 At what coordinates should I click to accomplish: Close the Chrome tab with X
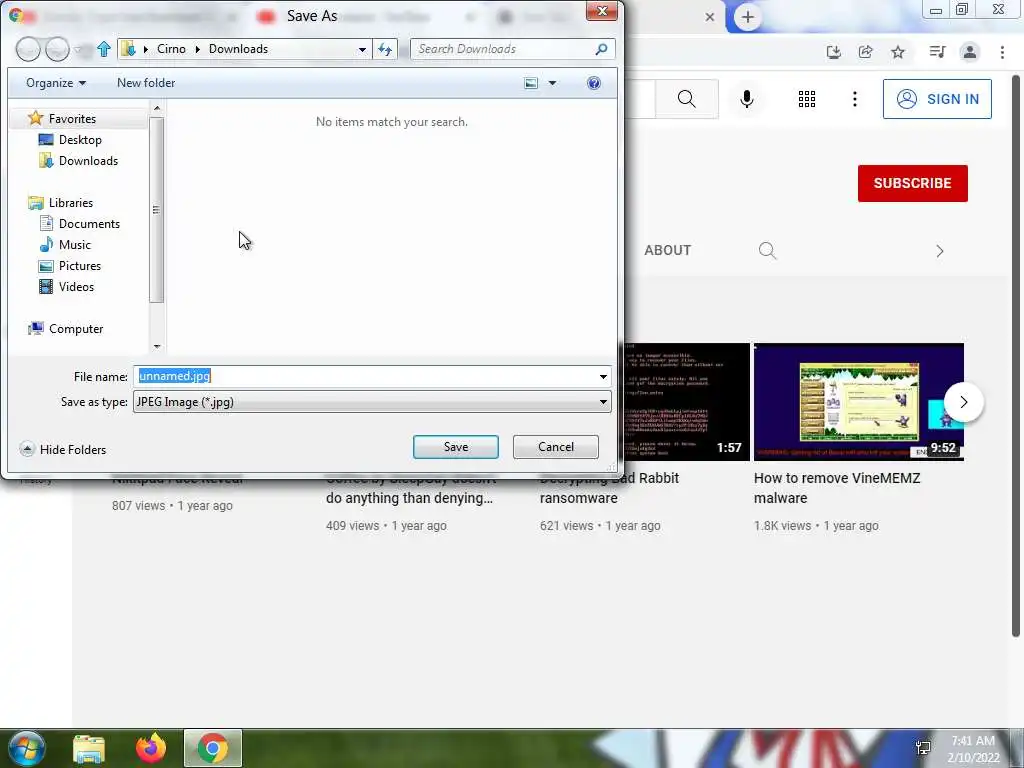coord(709,18)
